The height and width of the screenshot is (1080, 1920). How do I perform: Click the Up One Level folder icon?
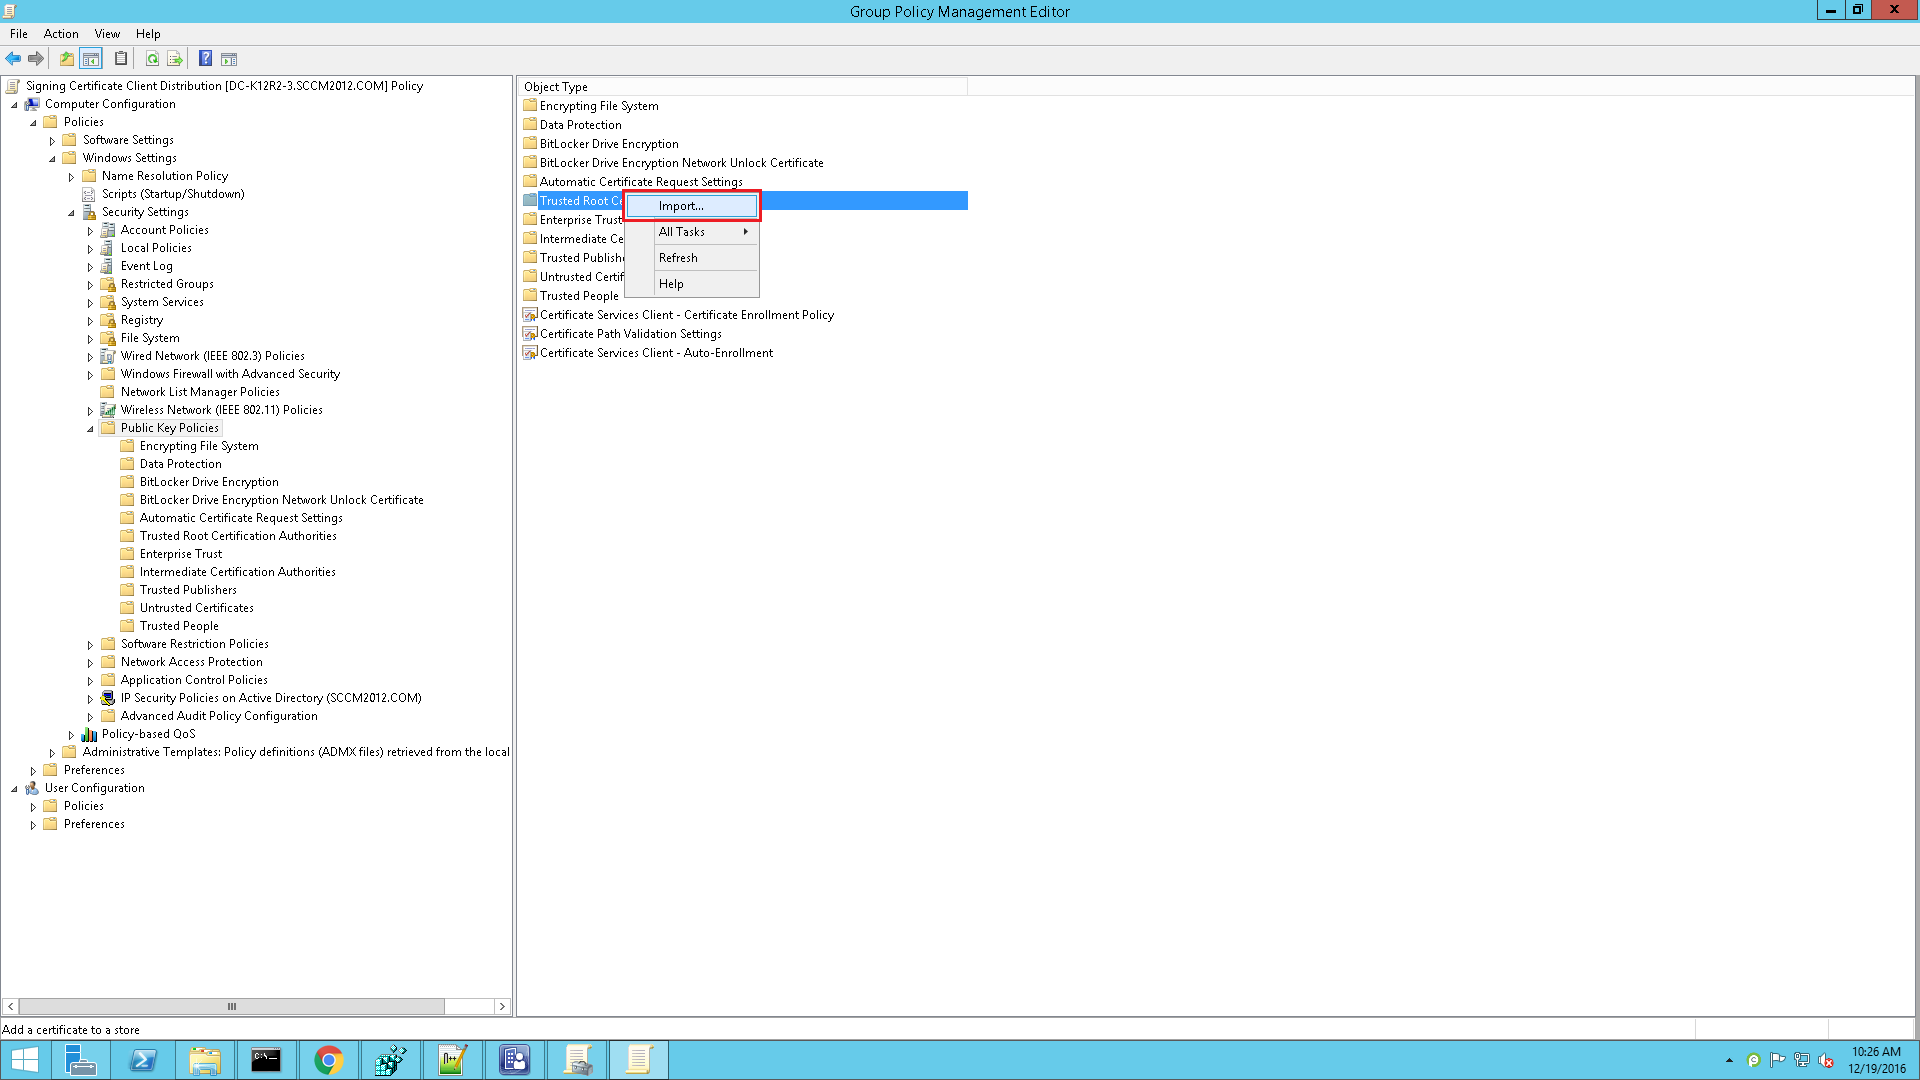66,59
